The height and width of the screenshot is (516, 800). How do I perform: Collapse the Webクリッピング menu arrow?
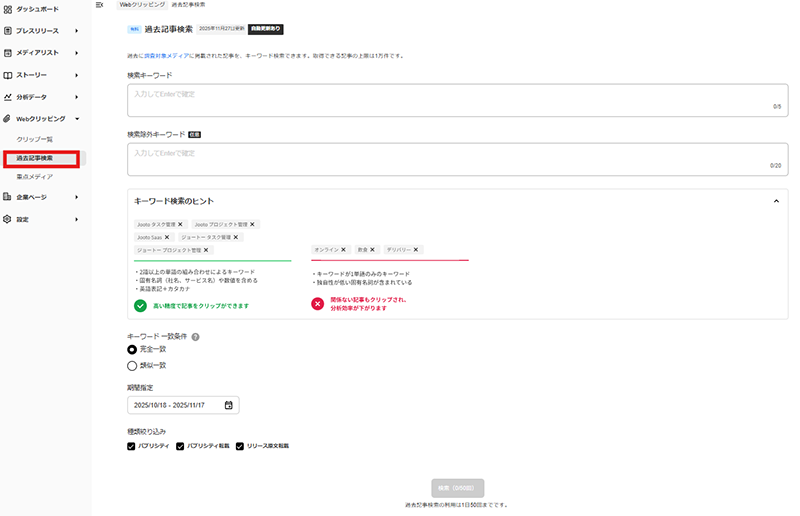click(x=77, y=119)
